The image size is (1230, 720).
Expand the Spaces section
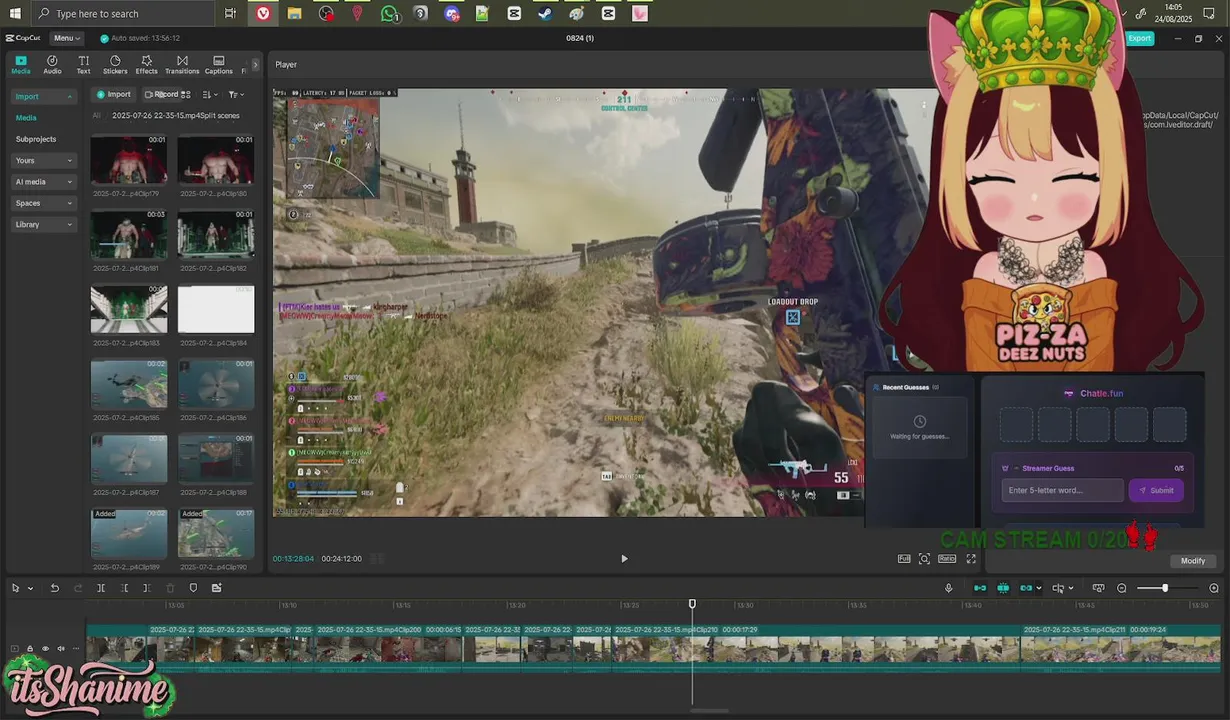pos(44,203)
